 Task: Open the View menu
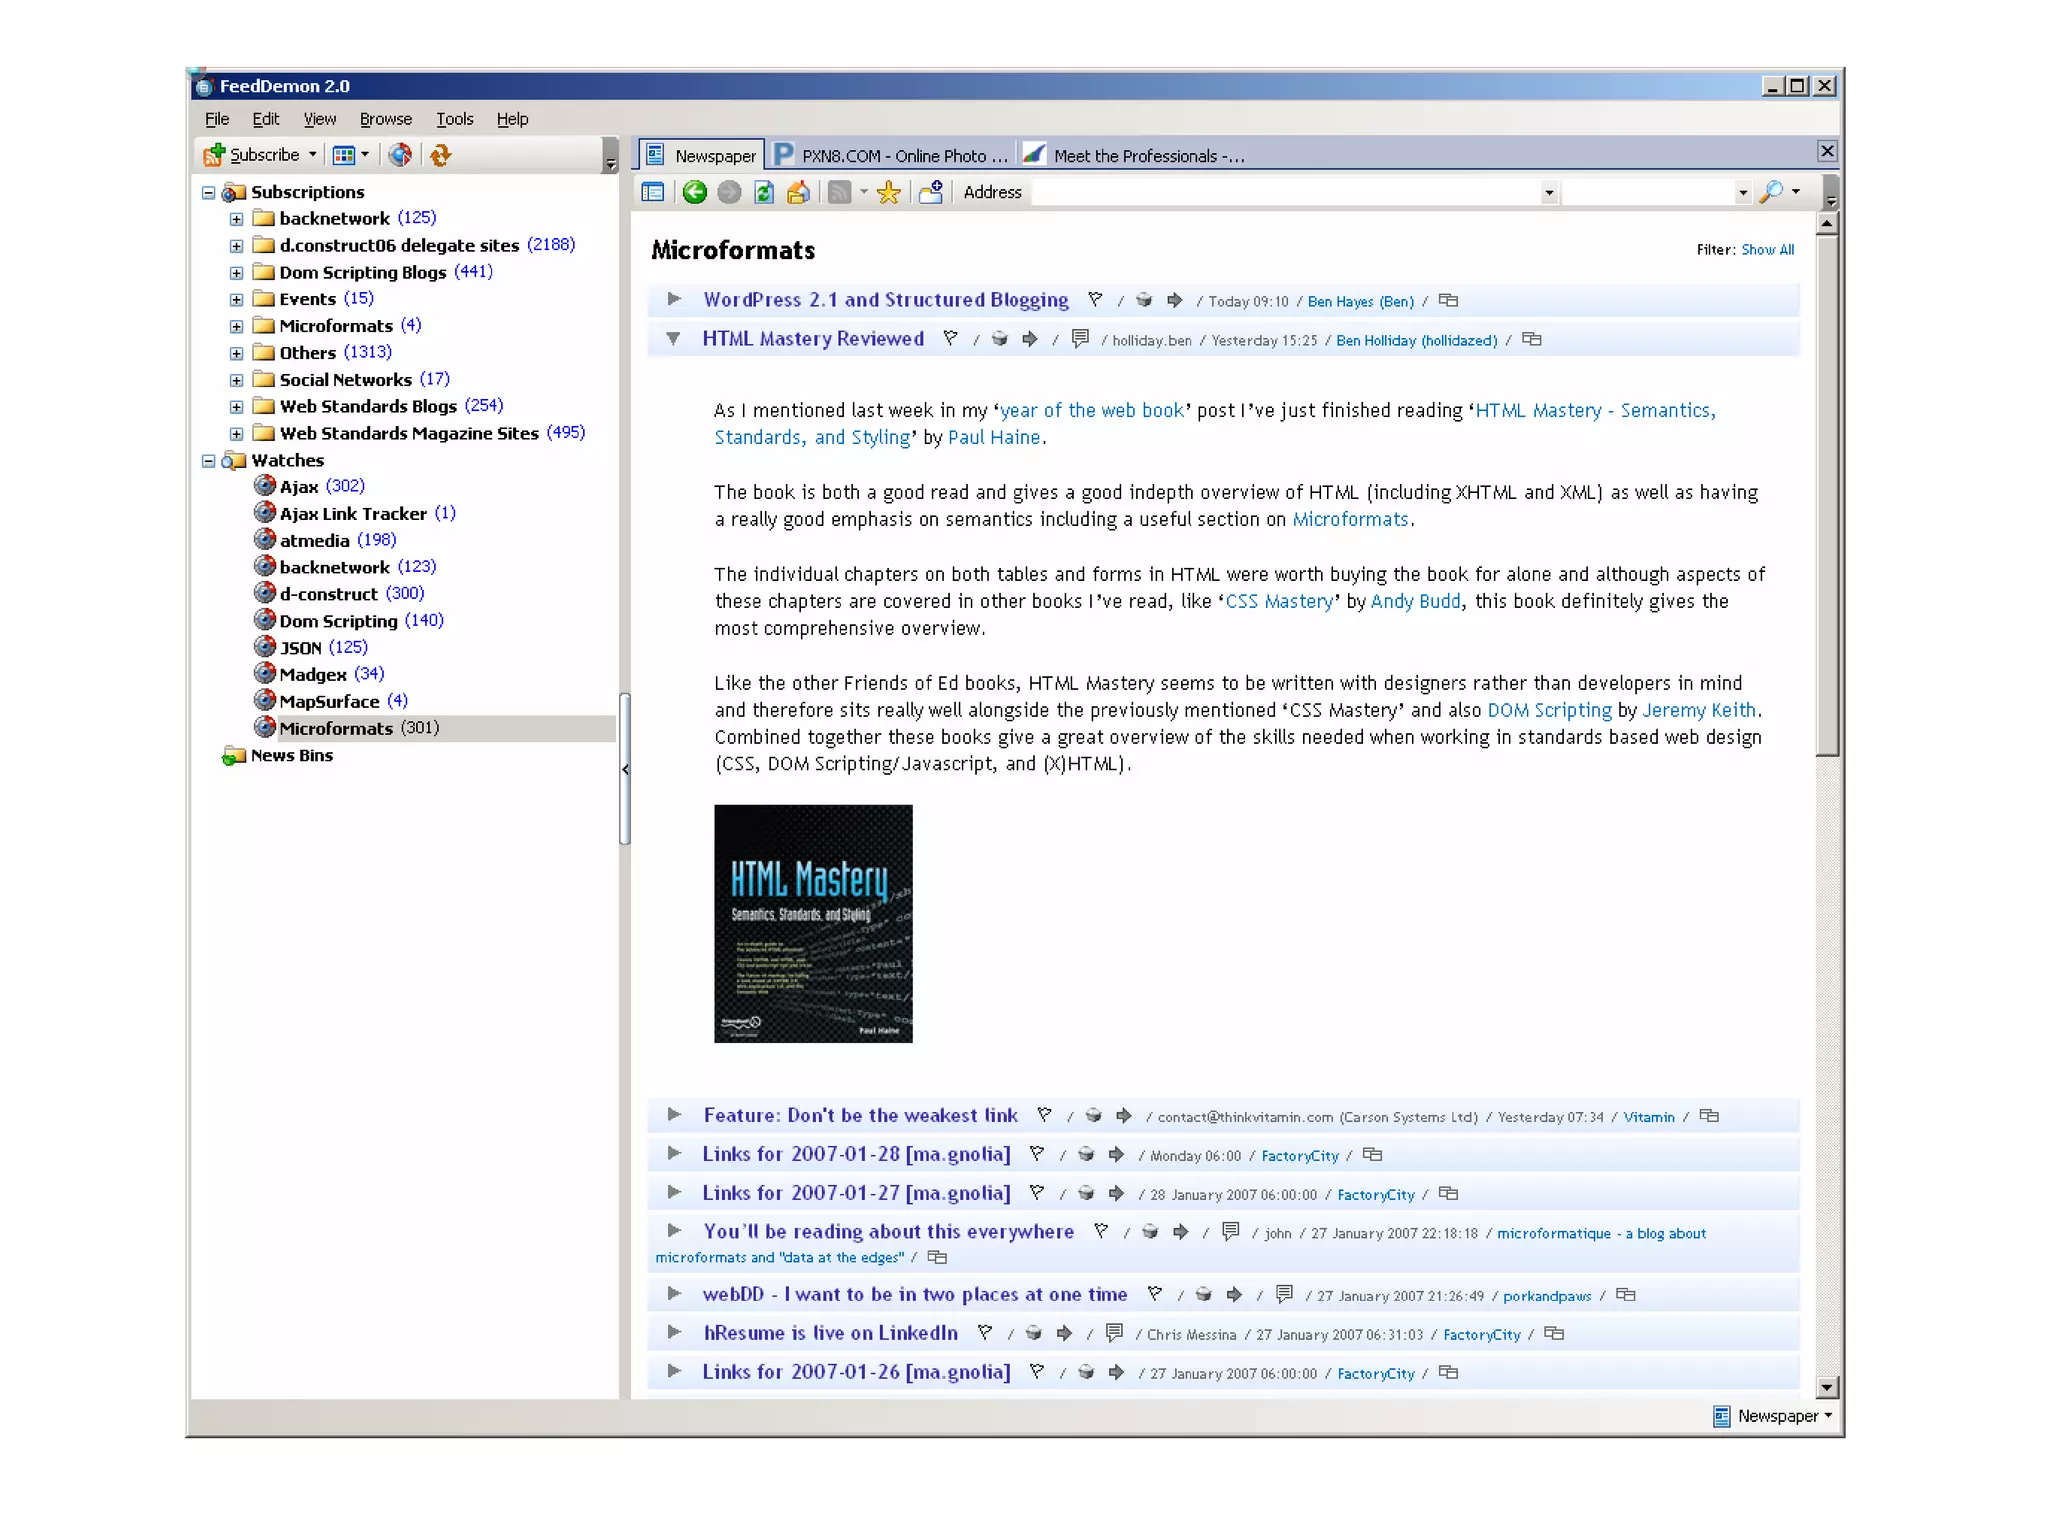coord(320,119)
